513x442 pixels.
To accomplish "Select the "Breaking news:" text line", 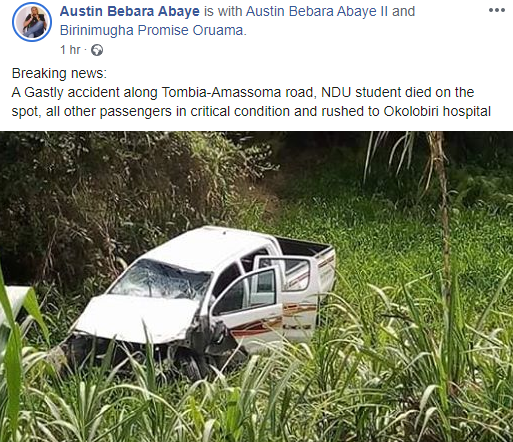I will [59, 73].
